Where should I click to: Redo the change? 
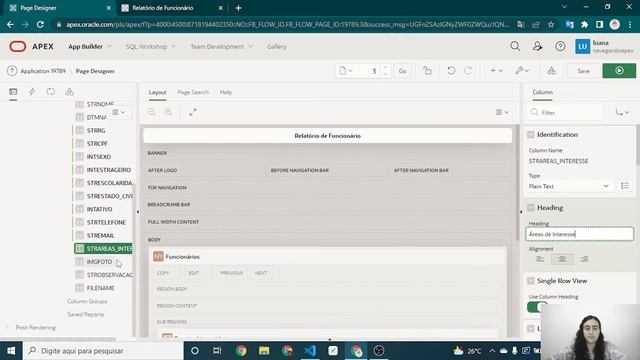468,71
